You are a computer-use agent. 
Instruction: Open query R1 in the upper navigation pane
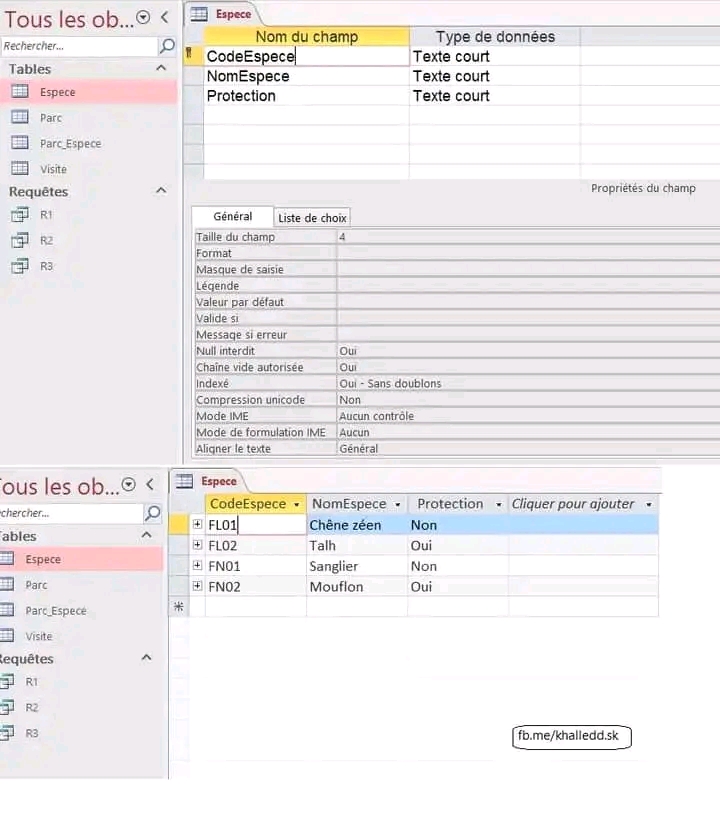[x=46, y=215]
